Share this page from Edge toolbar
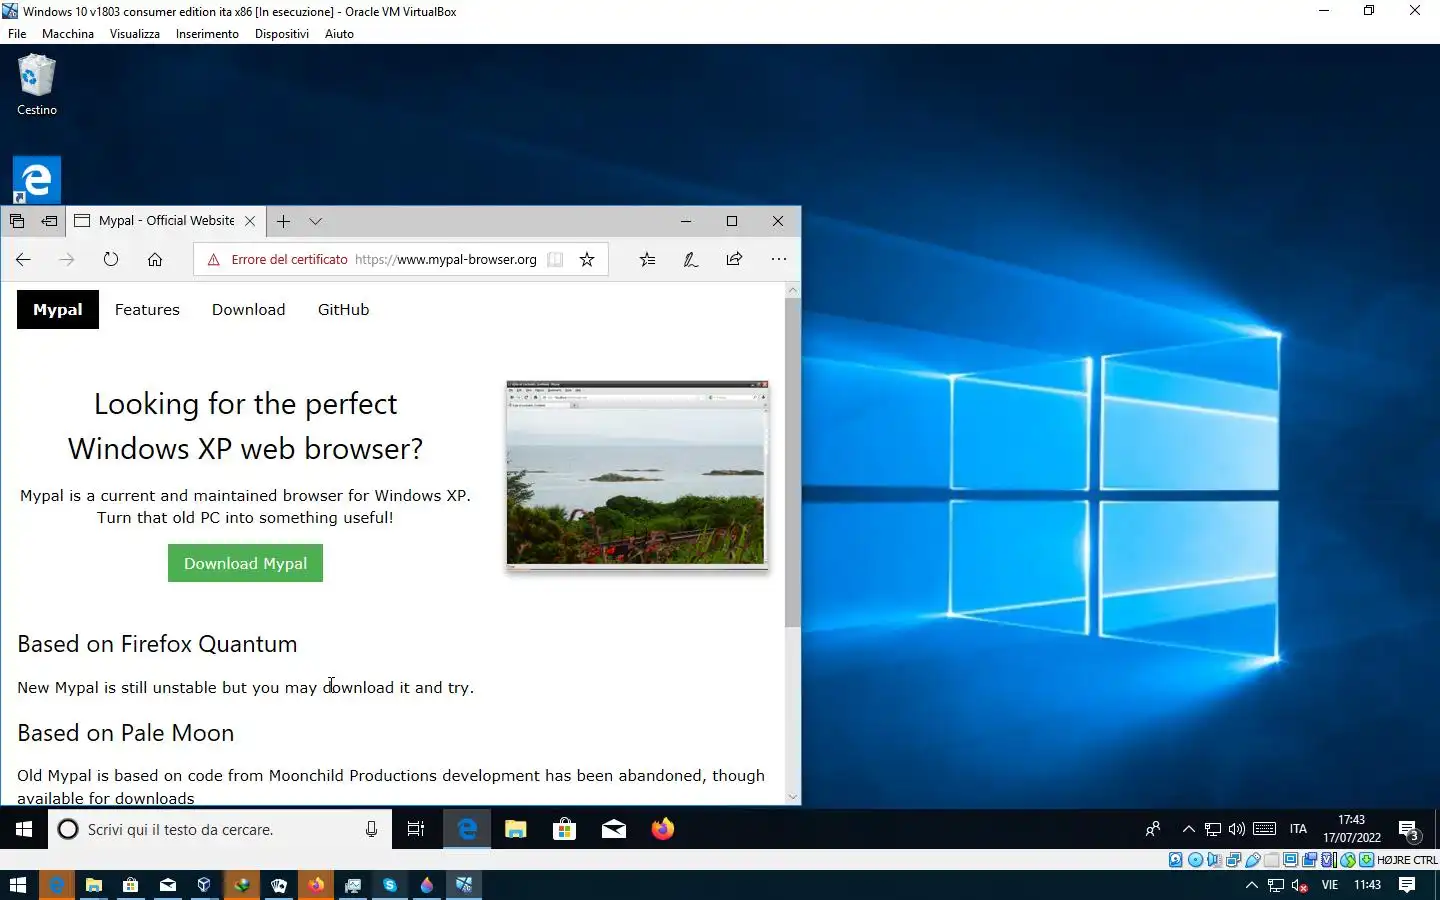This screenshot has height=900, width=1440. (x=734, y=259)
